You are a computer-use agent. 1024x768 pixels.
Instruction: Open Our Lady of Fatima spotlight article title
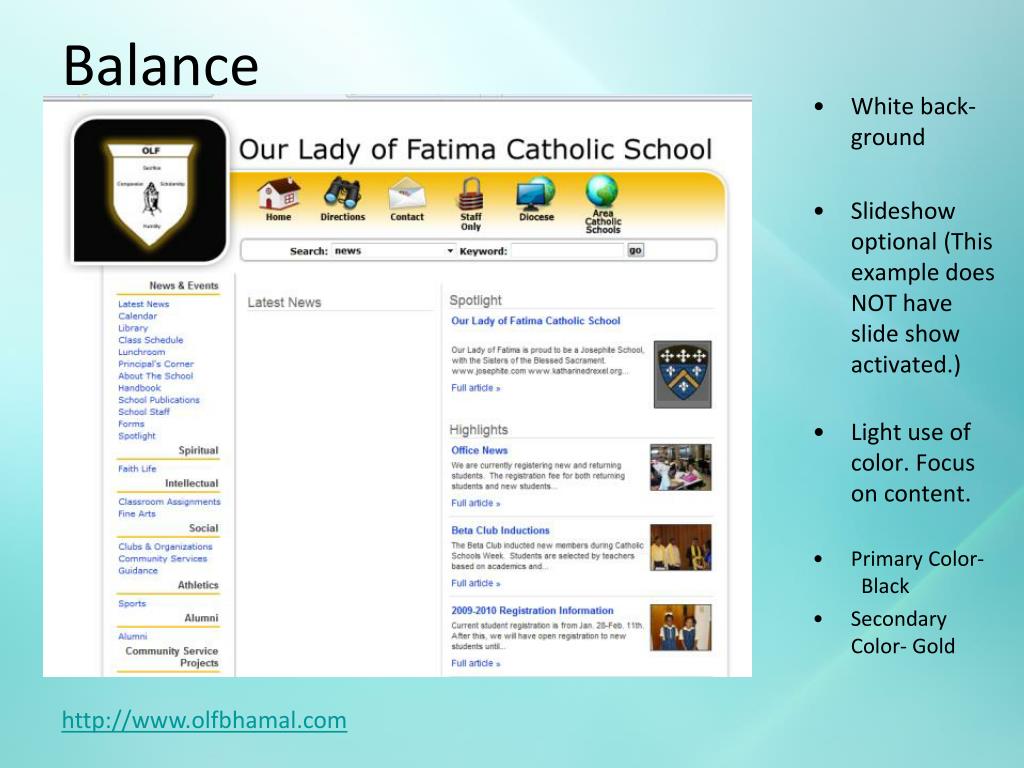[536, 321]
